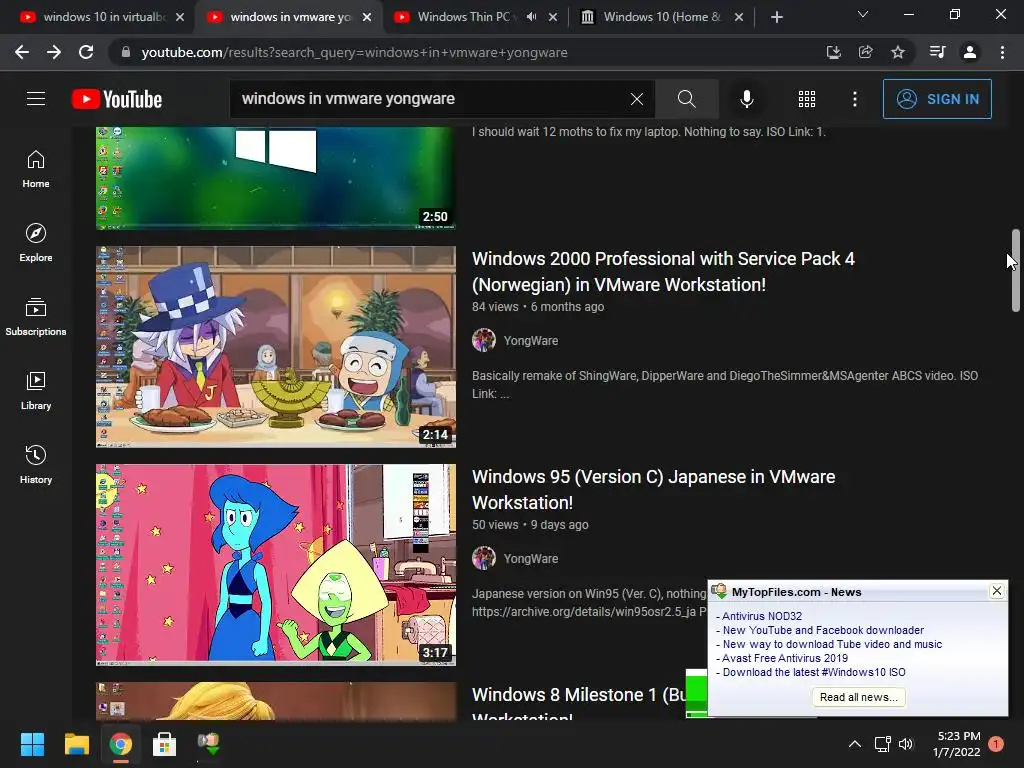This screenshot has width=1024, height=768.
Task: Open the clock showing 5:23 PM
Action: pyautogui.click(x=957, y=744)
